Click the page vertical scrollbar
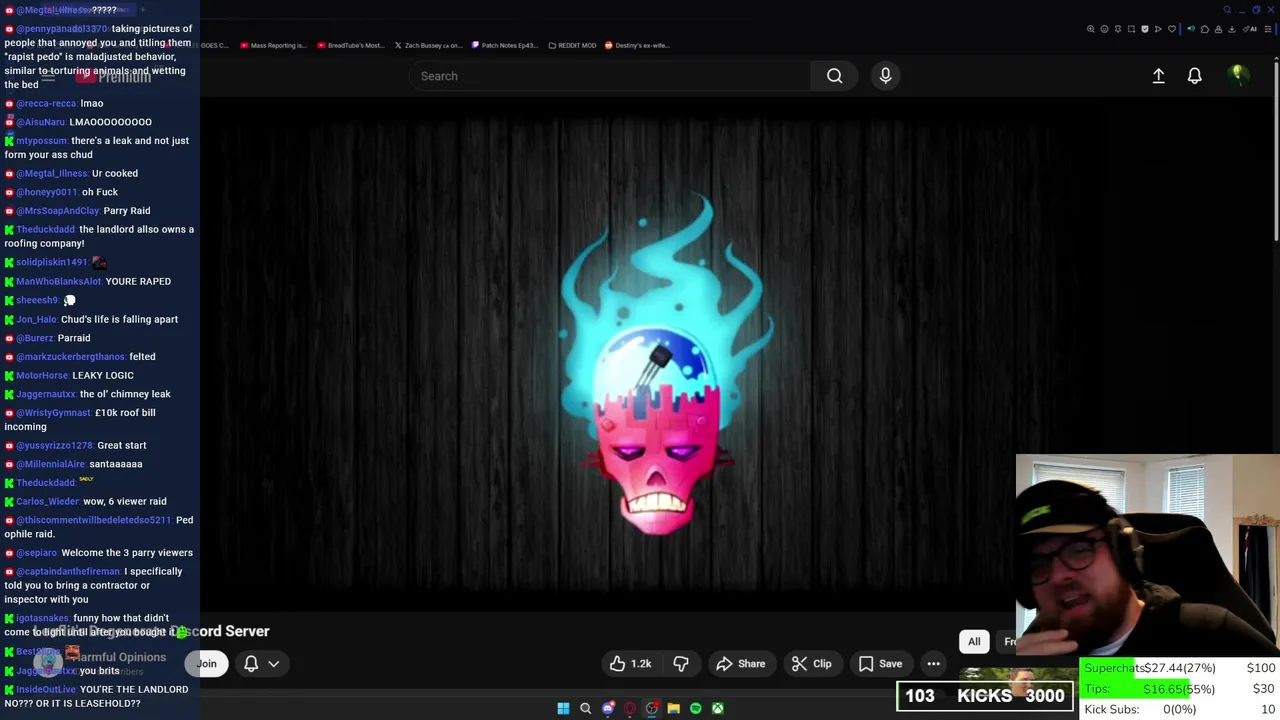This screenshot has height=720, width=1280. [x=1276, y=150]
